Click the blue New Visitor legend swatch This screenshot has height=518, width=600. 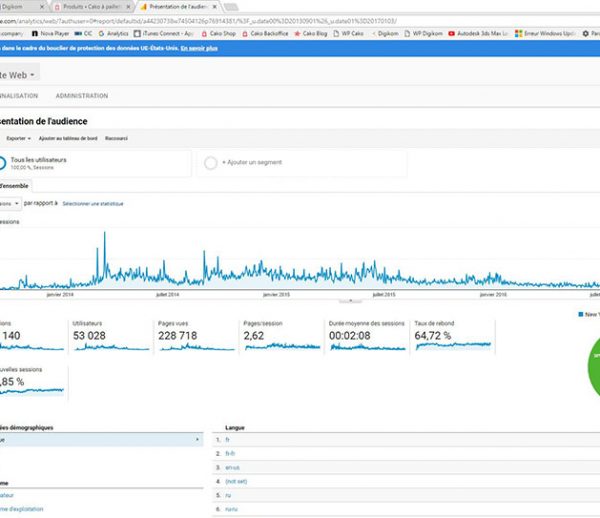coord(581,314)
